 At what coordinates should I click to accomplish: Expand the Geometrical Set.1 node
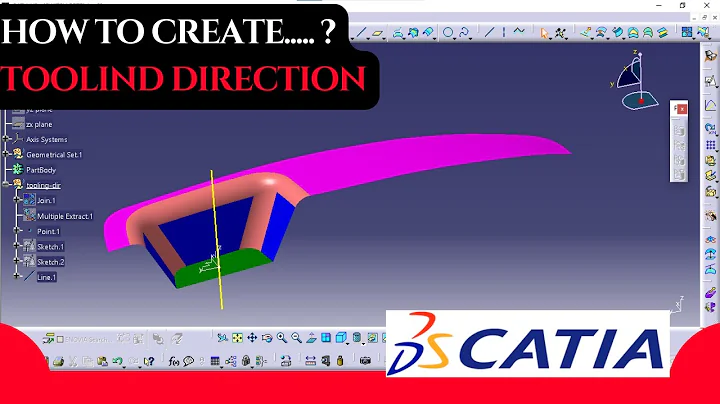coord(6,154)
